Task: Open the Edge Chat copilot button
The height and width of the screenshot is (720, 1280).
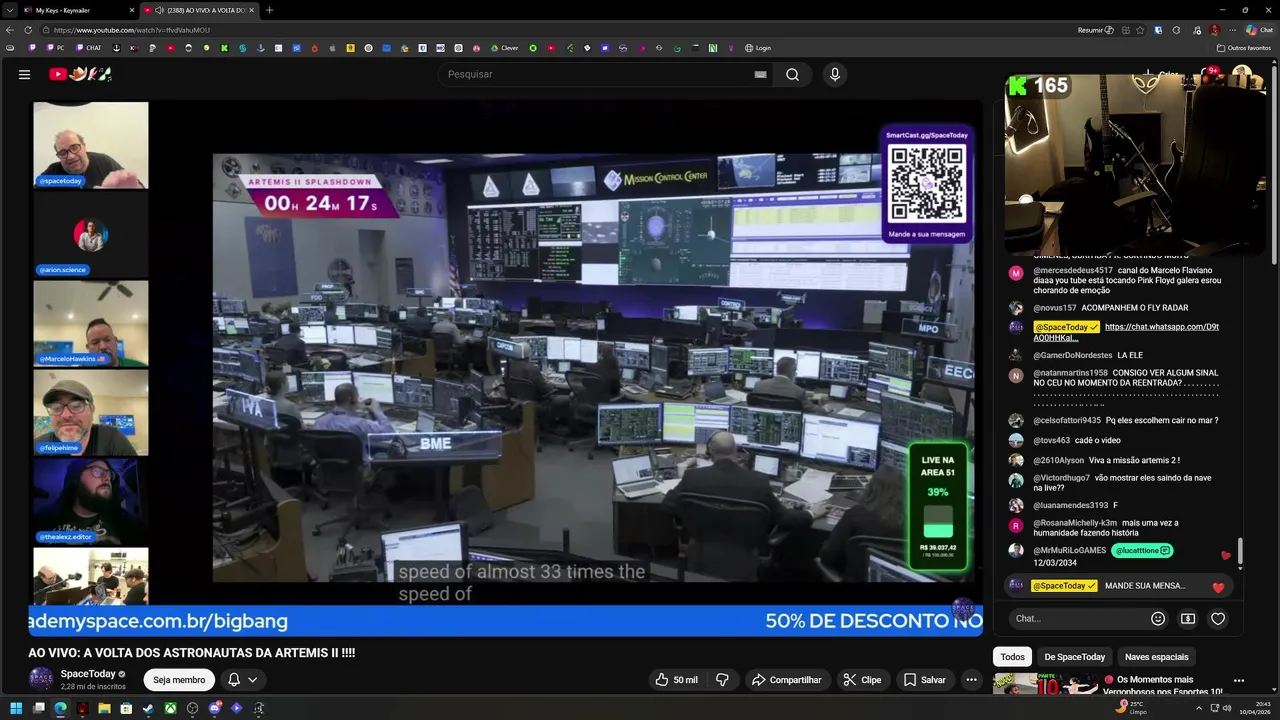Action: click(1259, 30)
